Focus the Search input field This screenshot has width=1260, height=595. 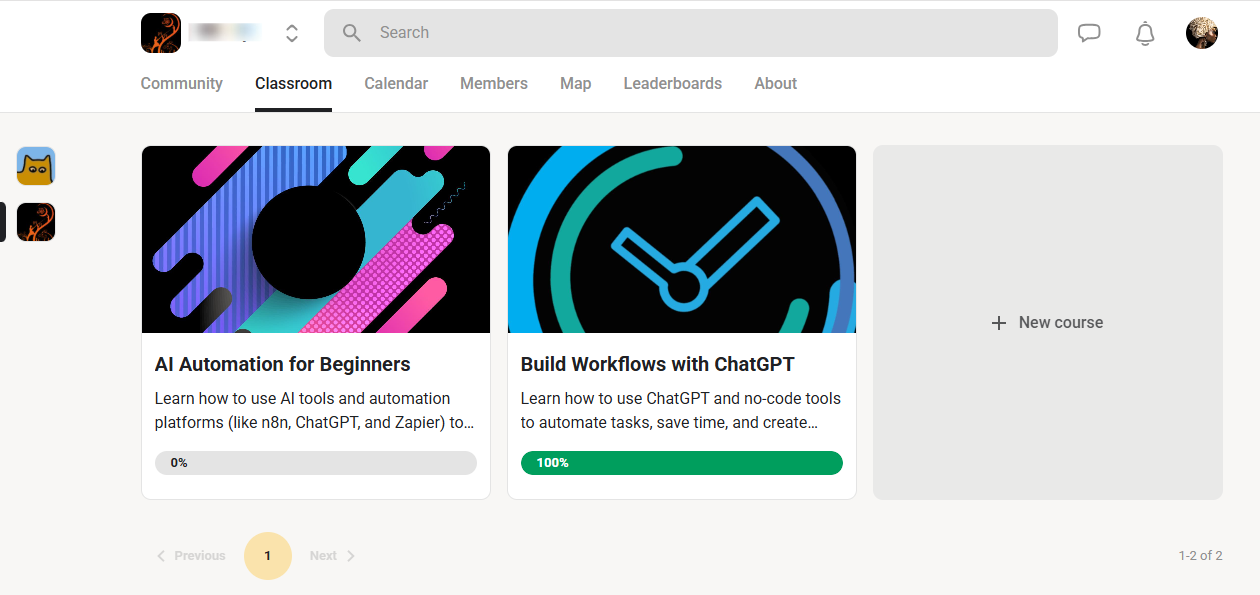pos(691,33)
